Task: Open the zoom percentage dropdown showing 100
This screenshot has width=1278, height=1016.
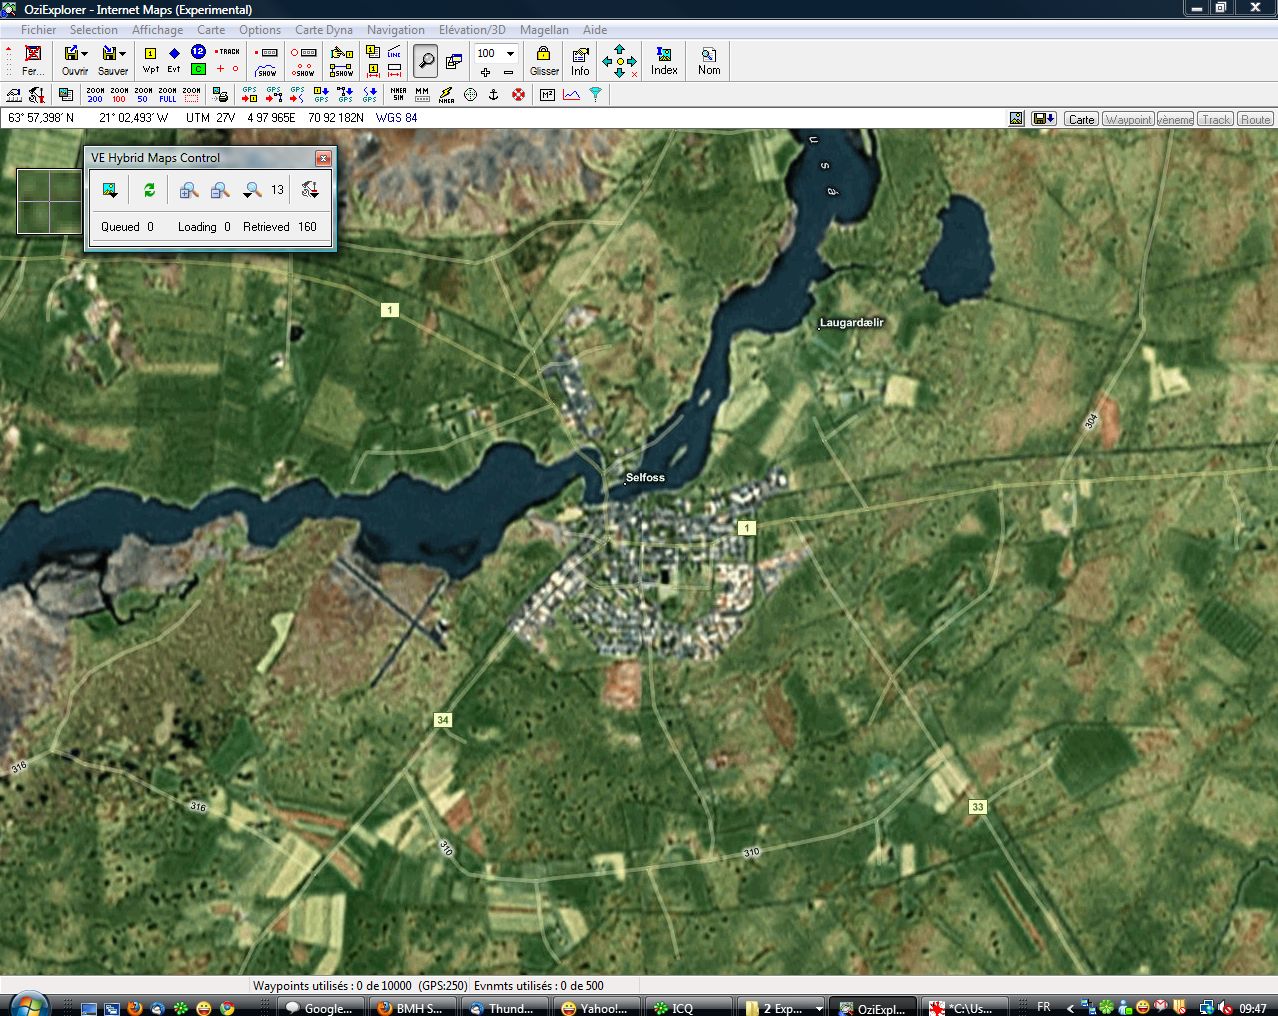Action: (x=510, y=53)
